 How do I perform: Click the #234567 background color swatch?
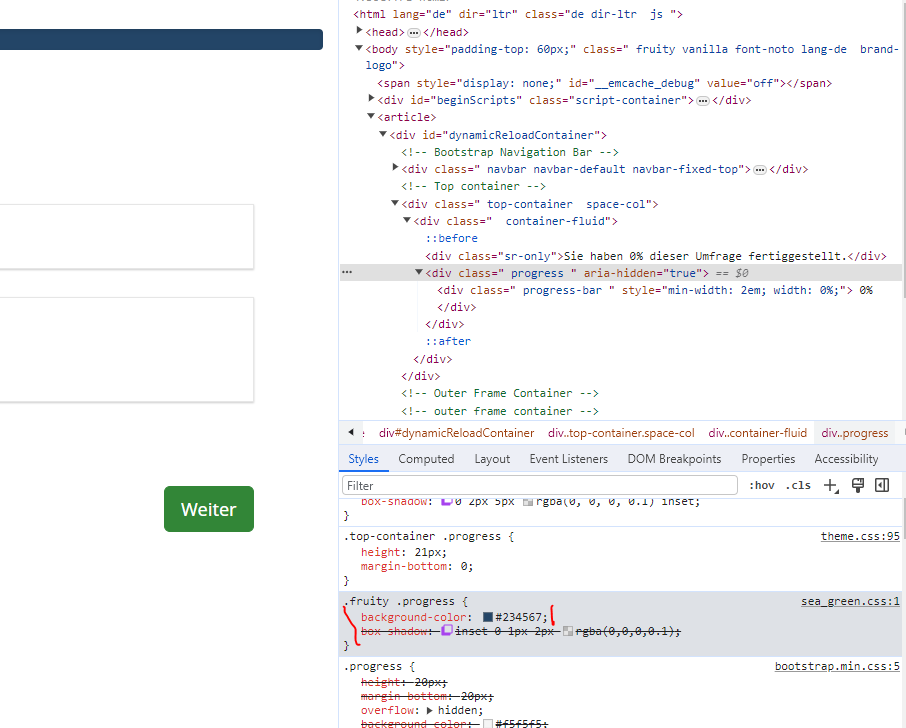point(488,618)
